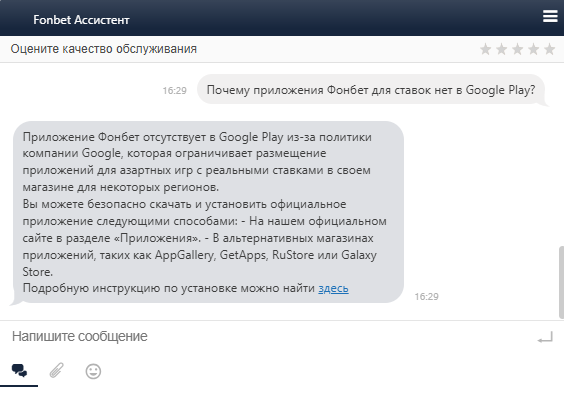Send message with the enter arrow icon
The width and height of the screenshot is (564, 393).
tap(545, 338)
